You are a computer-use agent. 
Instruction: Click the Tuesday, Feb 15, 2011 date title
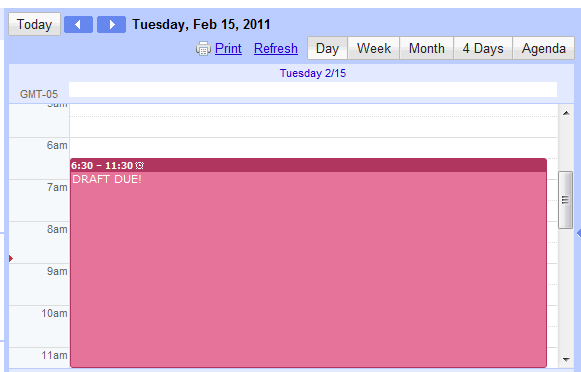[201, 24]
